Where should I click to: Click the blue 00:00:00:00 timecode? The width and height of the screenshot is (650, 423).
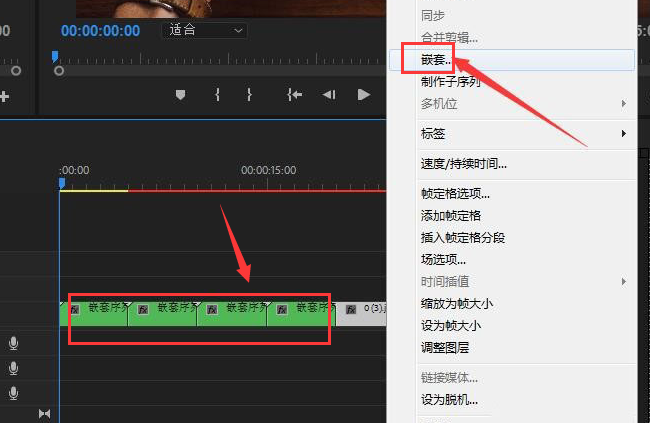point(100,31)
